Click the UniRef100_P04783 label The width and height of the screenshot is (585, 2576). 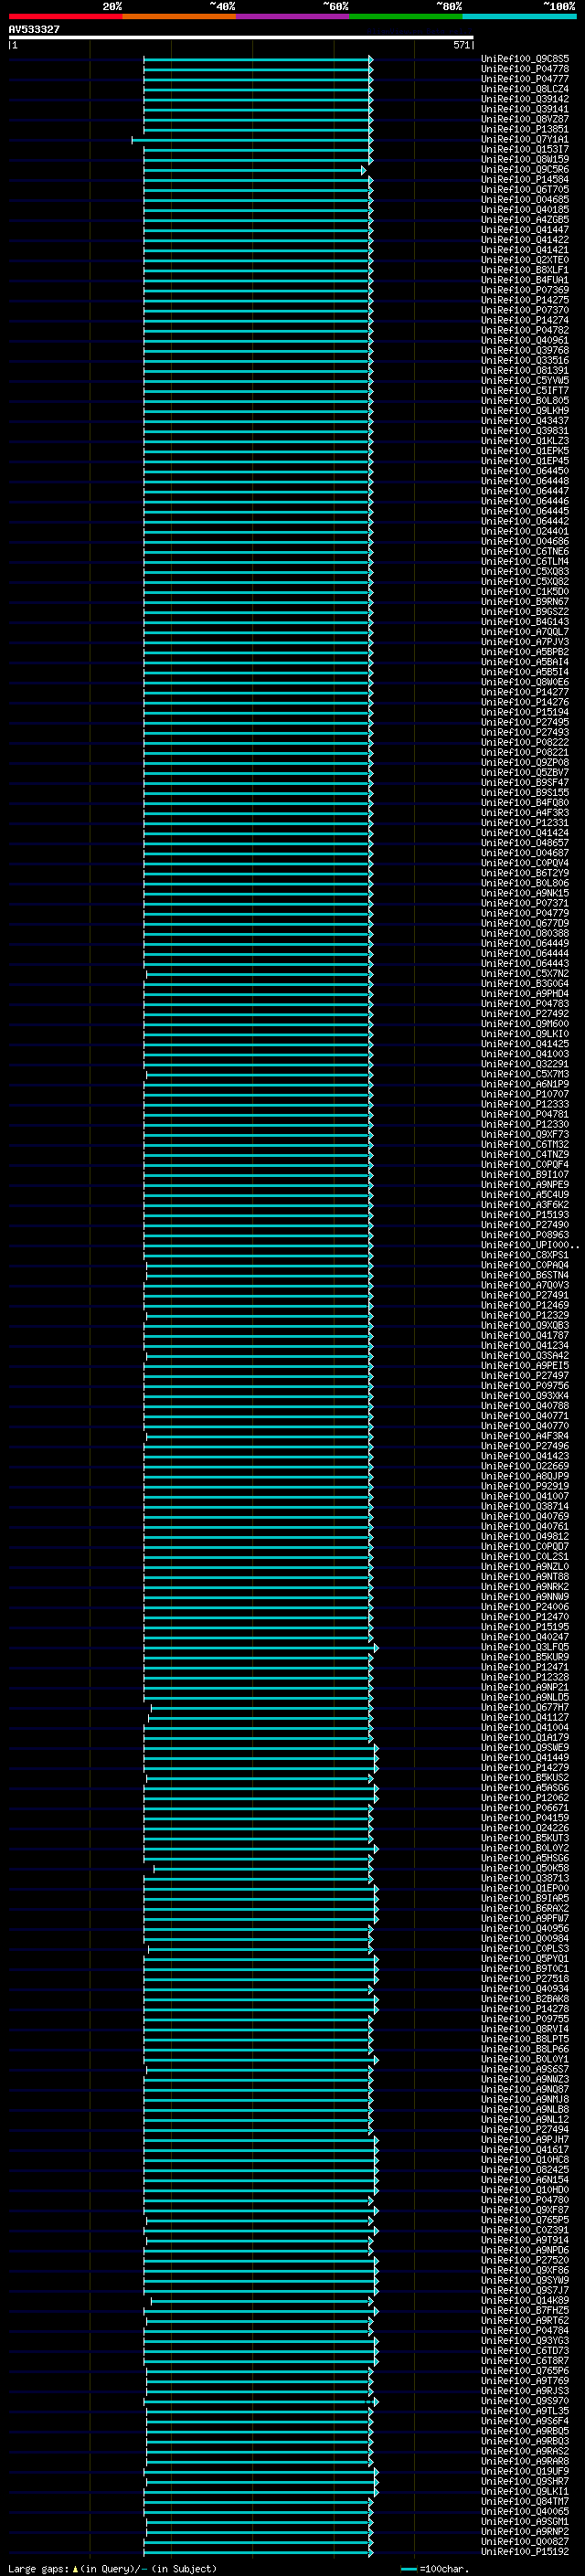[x=525, y=1004]
